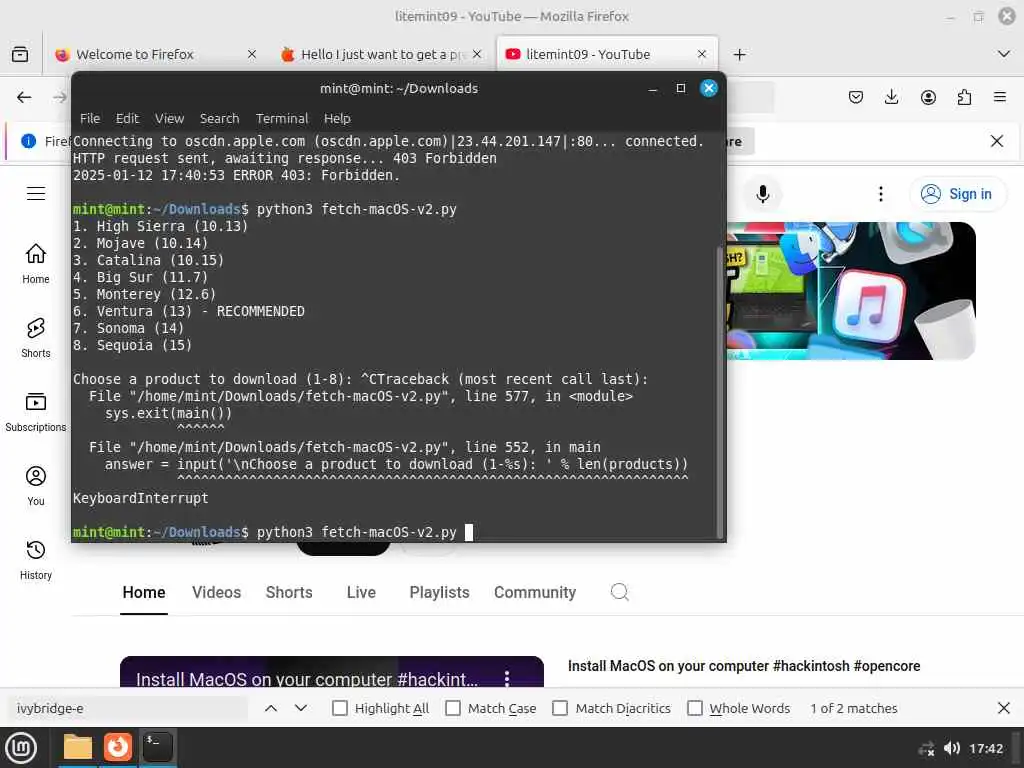List all tabs dropdown chevron

point(1004,54)
